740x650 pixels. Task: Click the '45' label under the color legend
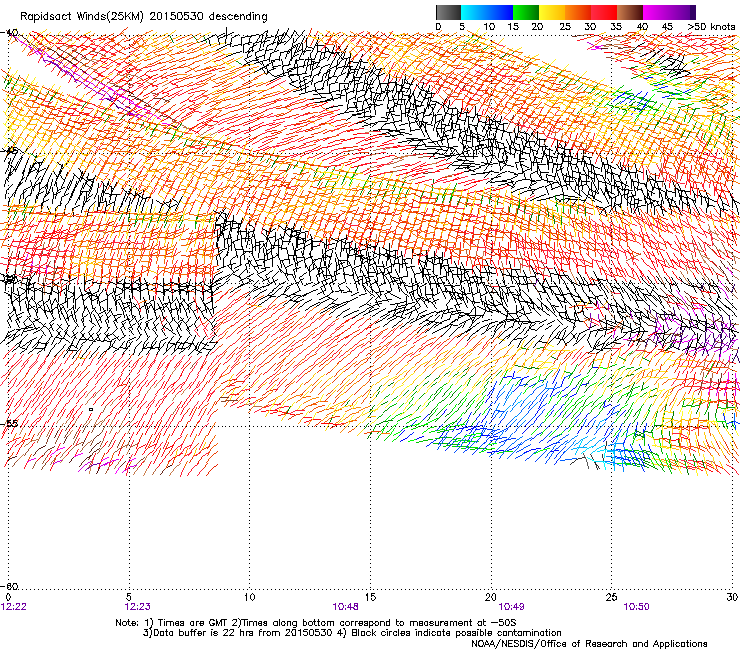coord(667,27)
